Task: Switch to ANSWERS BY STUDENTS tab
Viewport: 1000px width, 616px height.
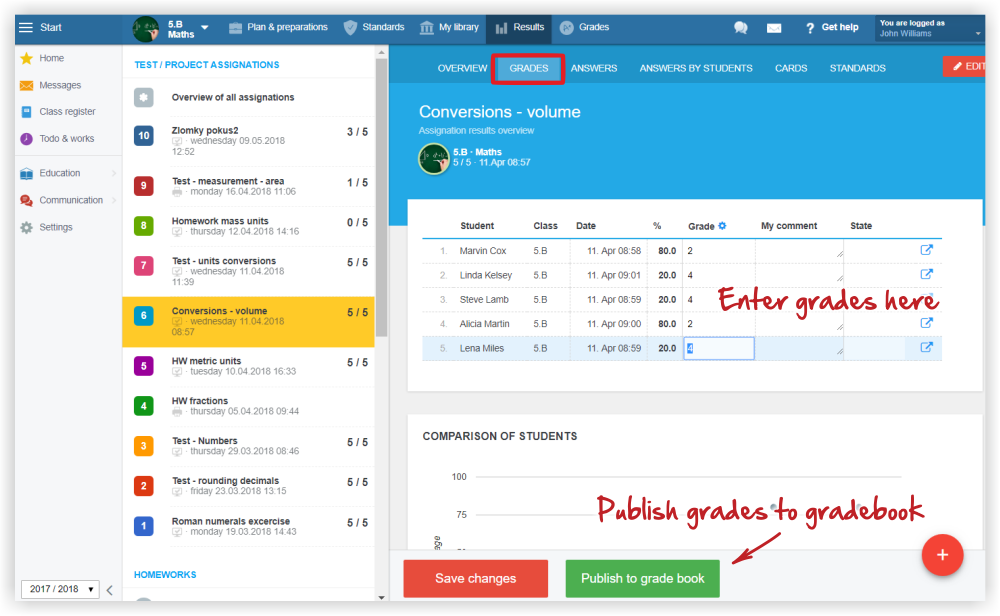Action: tap(696, 68)
